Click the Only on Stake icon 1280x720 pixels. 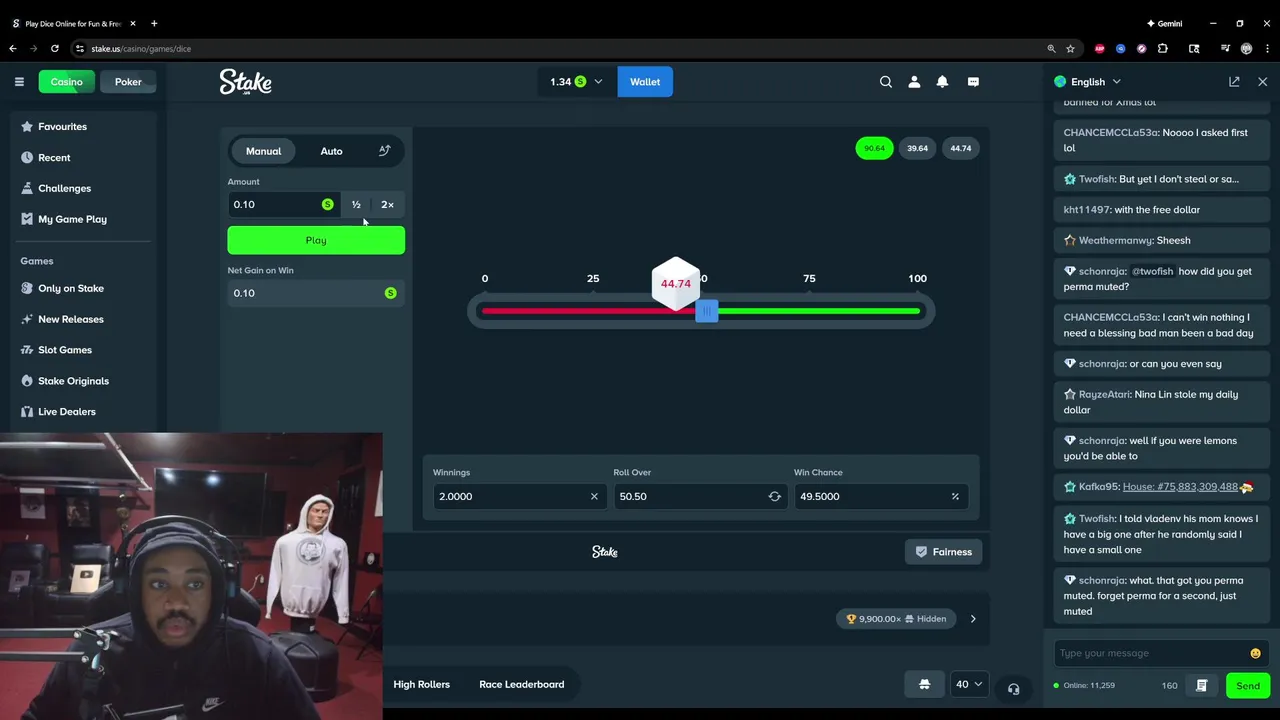(x=27, y=288)
